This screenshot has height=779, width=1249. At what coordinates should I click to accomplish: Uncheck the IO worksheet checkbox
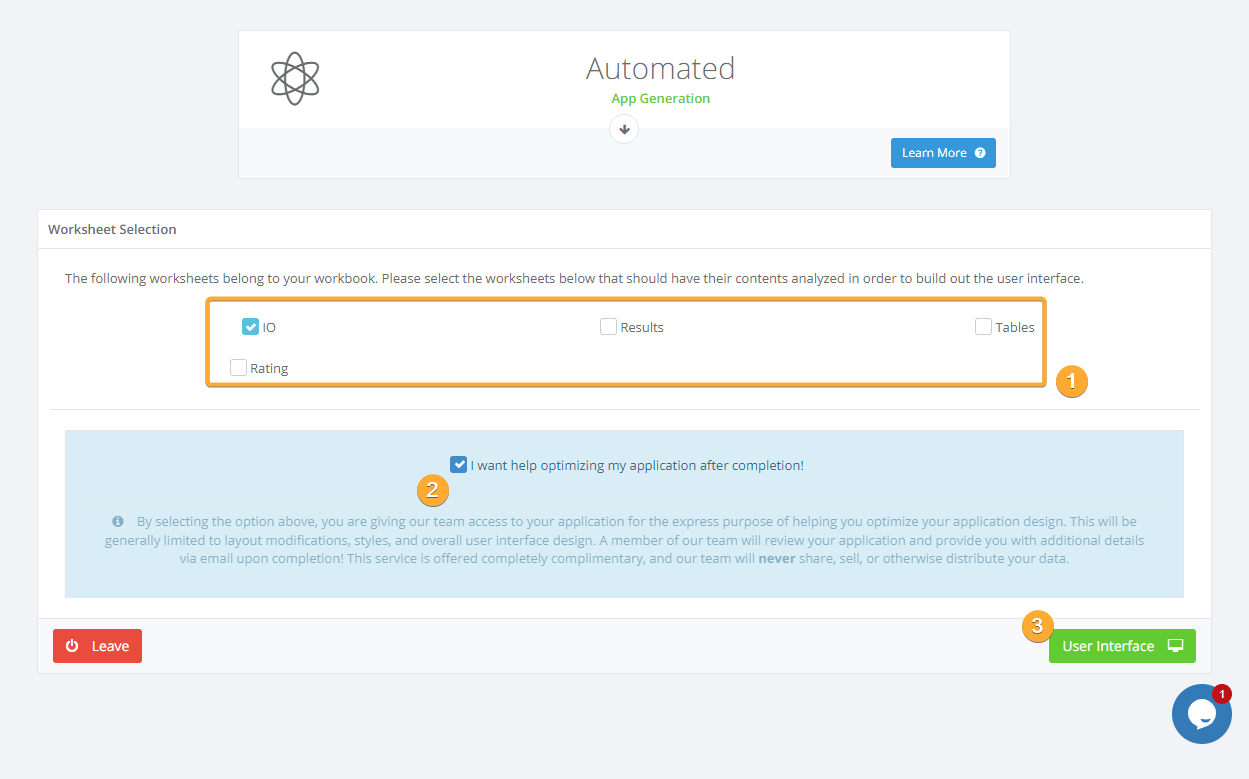(x=251, y=326)
